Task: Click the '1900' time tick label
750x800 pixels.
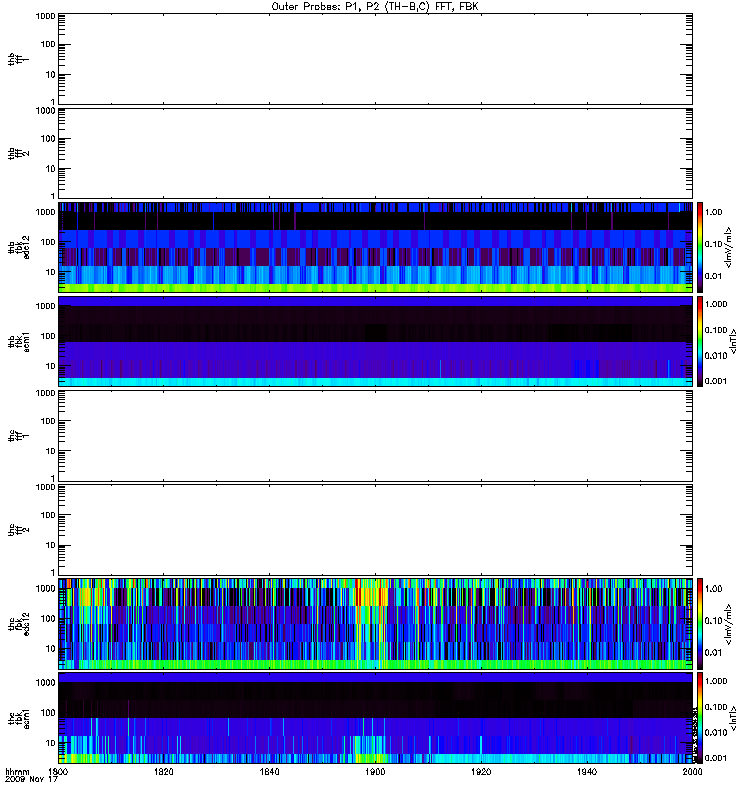Action: 376,771
